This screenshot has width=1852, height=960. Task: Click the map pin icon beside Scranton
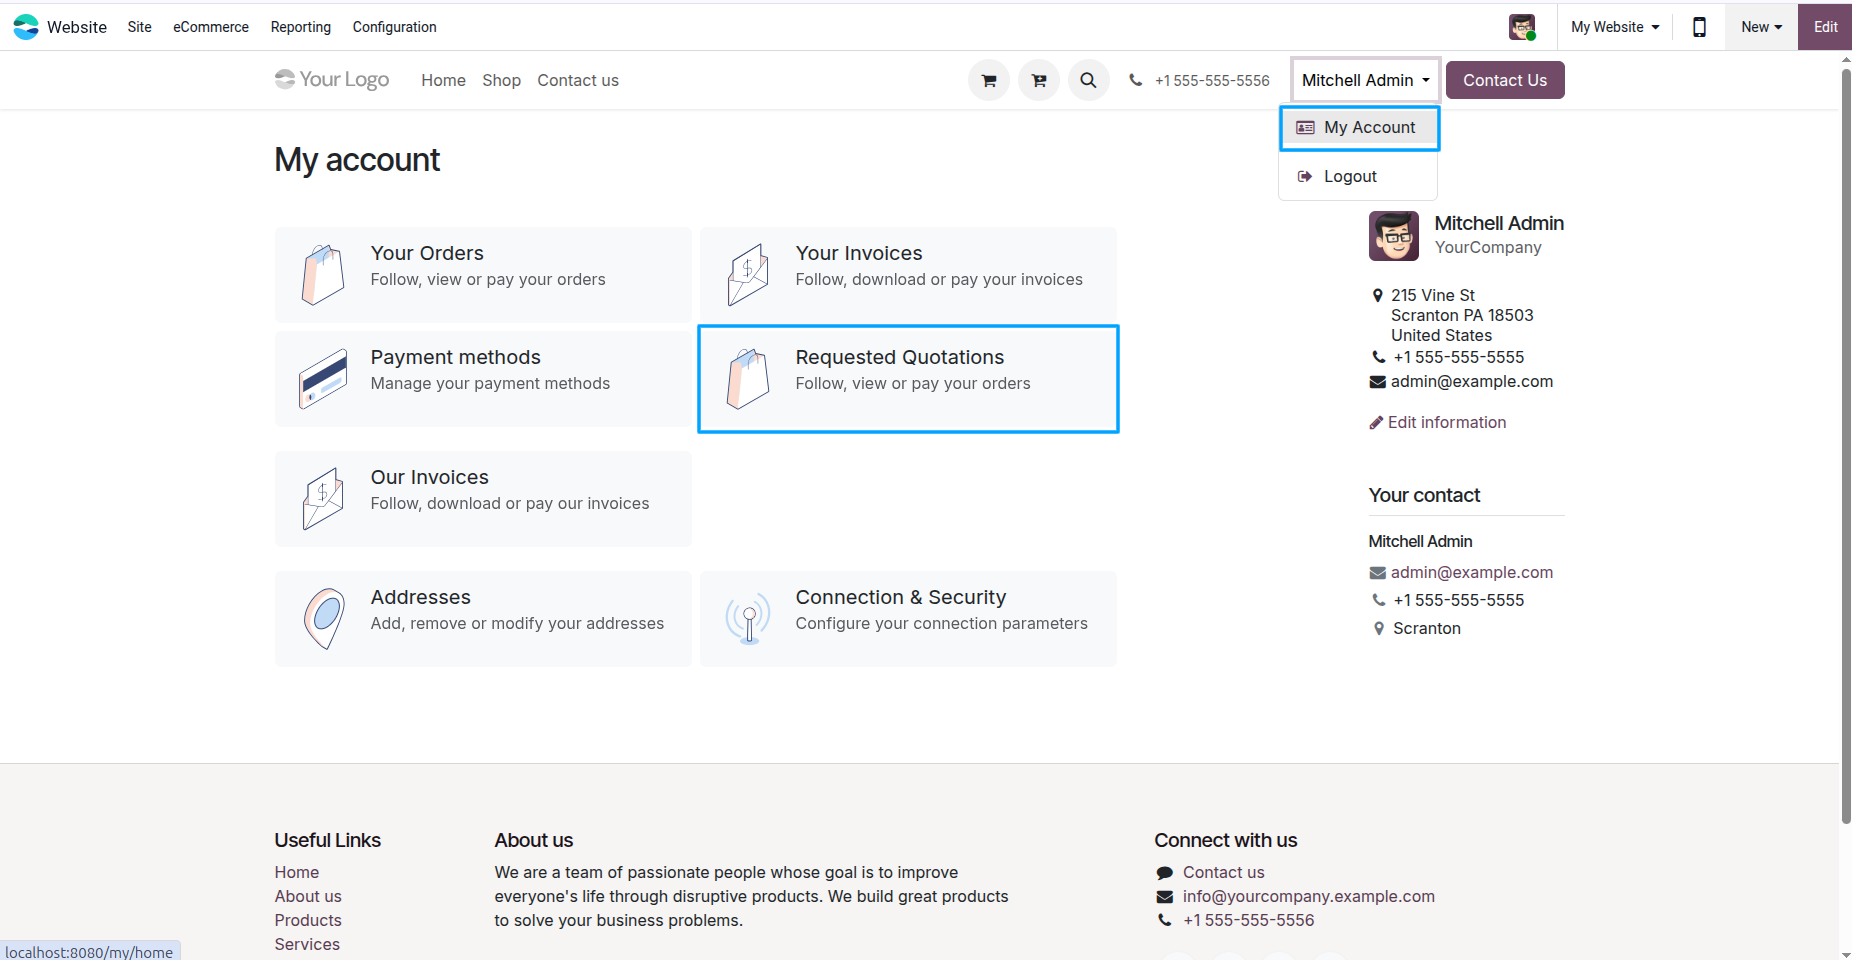[1379, 628]
